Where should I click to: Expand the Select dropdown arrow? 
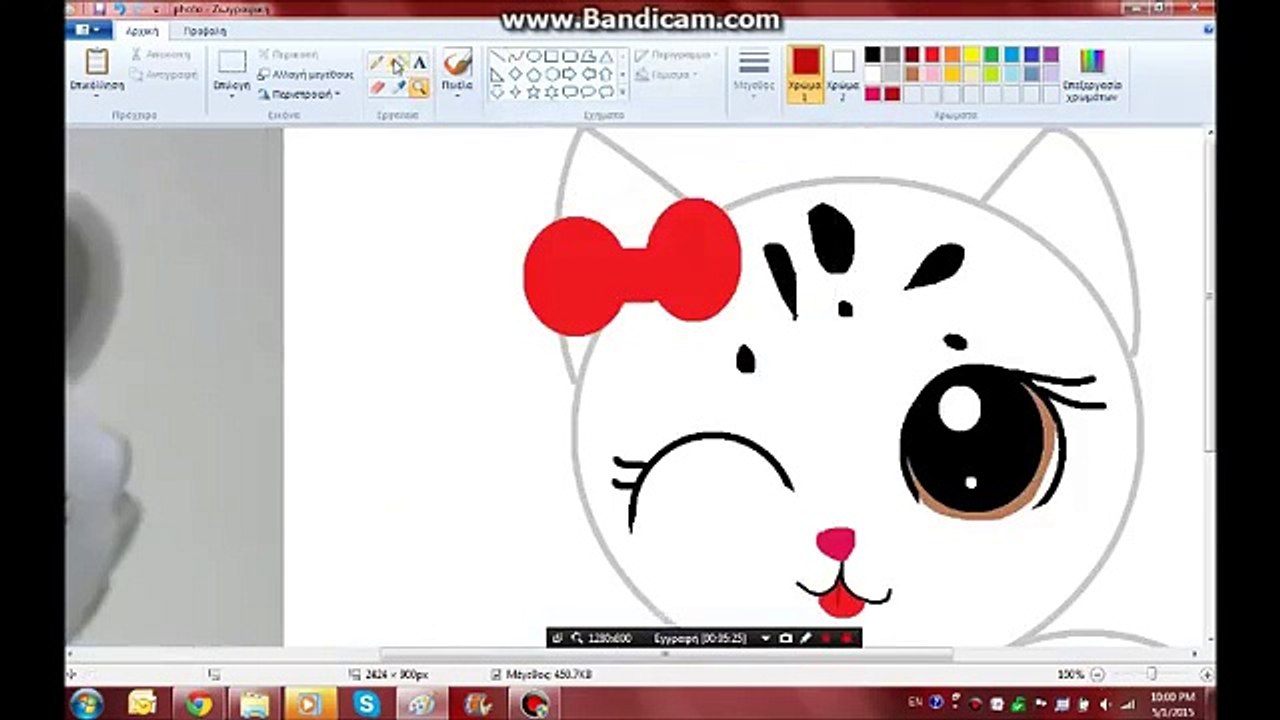pos(232,97)
